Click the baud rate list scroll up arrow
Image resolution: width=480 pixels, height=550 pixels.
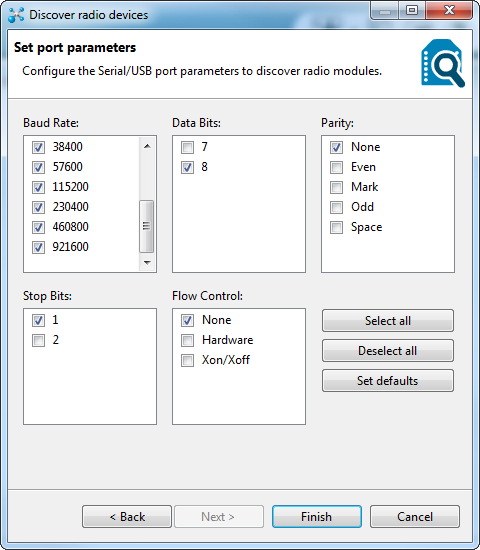tap(147, 146)
